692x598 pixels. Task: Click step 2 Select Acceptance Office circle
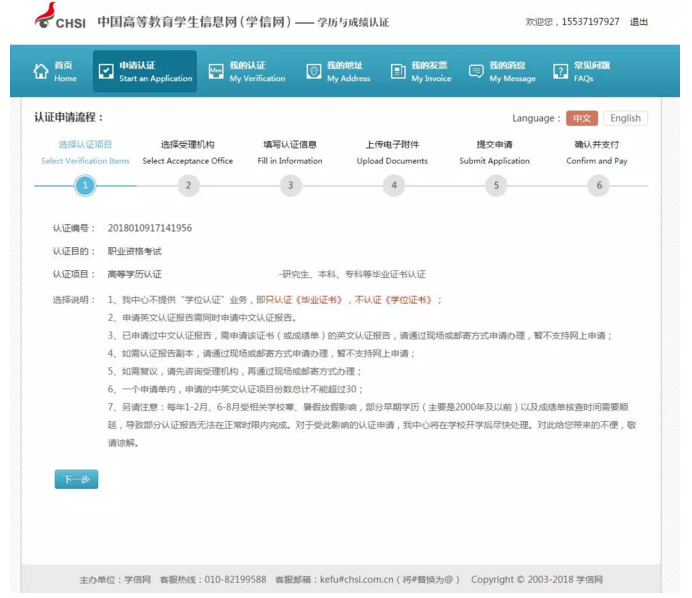pos(187,185)
